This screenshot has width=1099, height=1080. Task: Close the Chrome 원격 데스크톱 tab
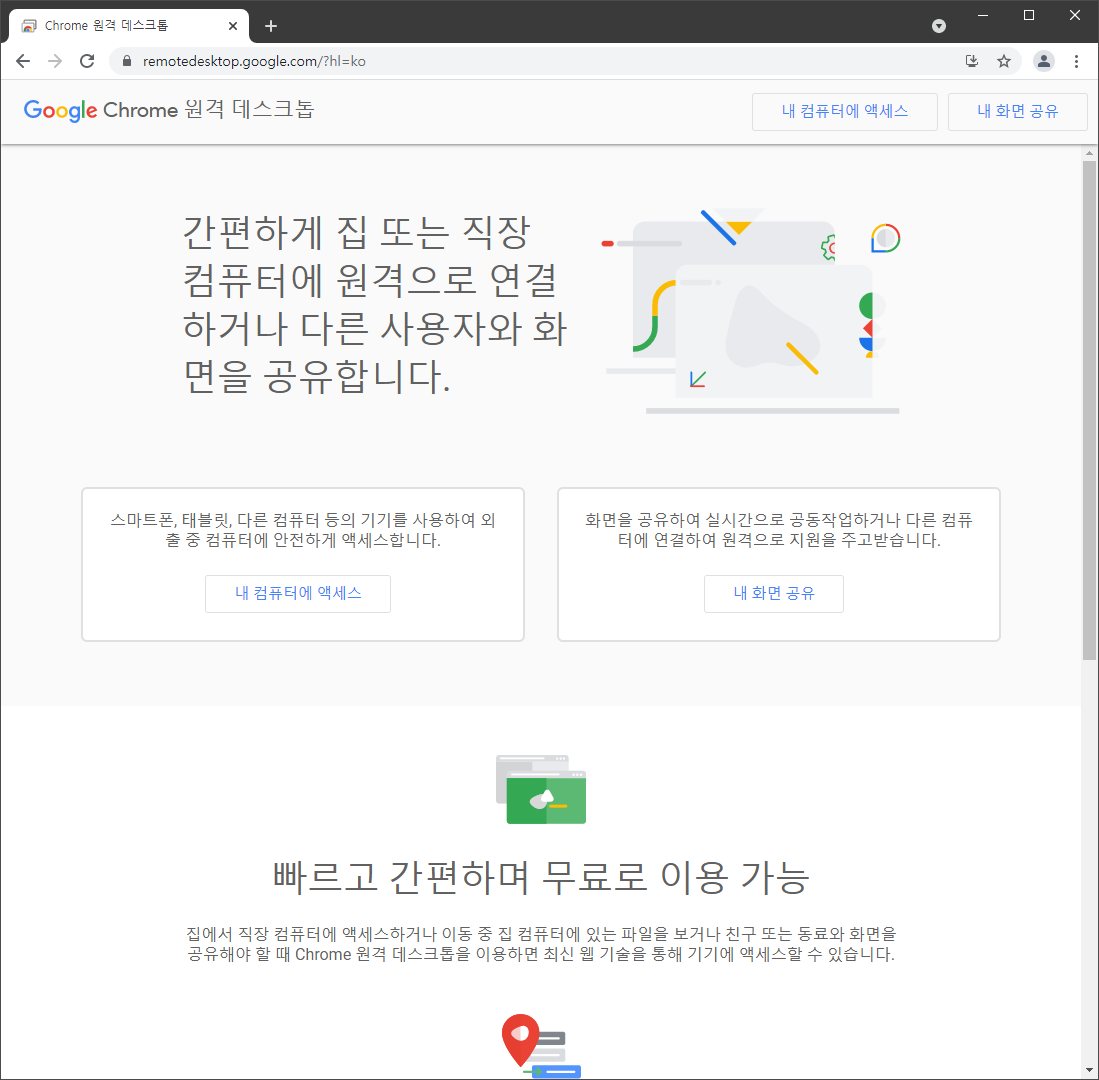(x=233, y=26)
